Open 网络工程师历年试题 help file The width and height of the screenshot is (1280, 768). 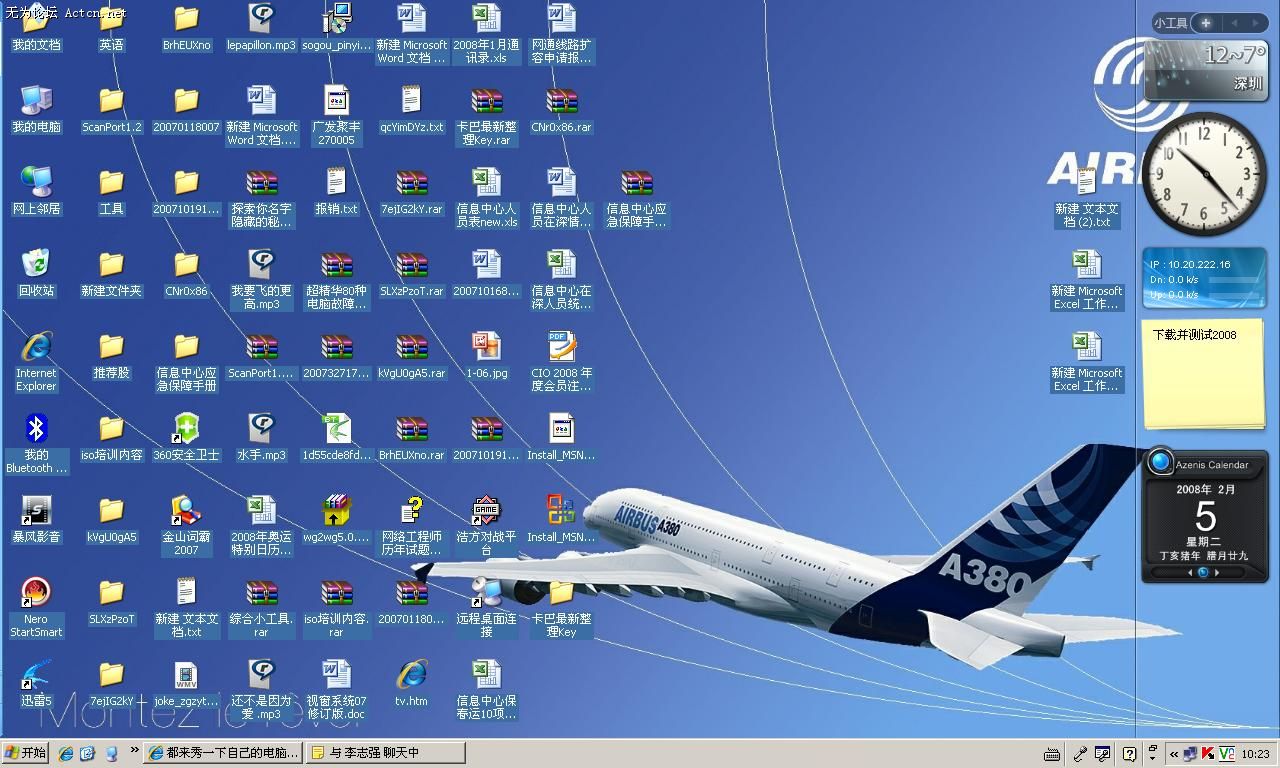pos(411,526)
